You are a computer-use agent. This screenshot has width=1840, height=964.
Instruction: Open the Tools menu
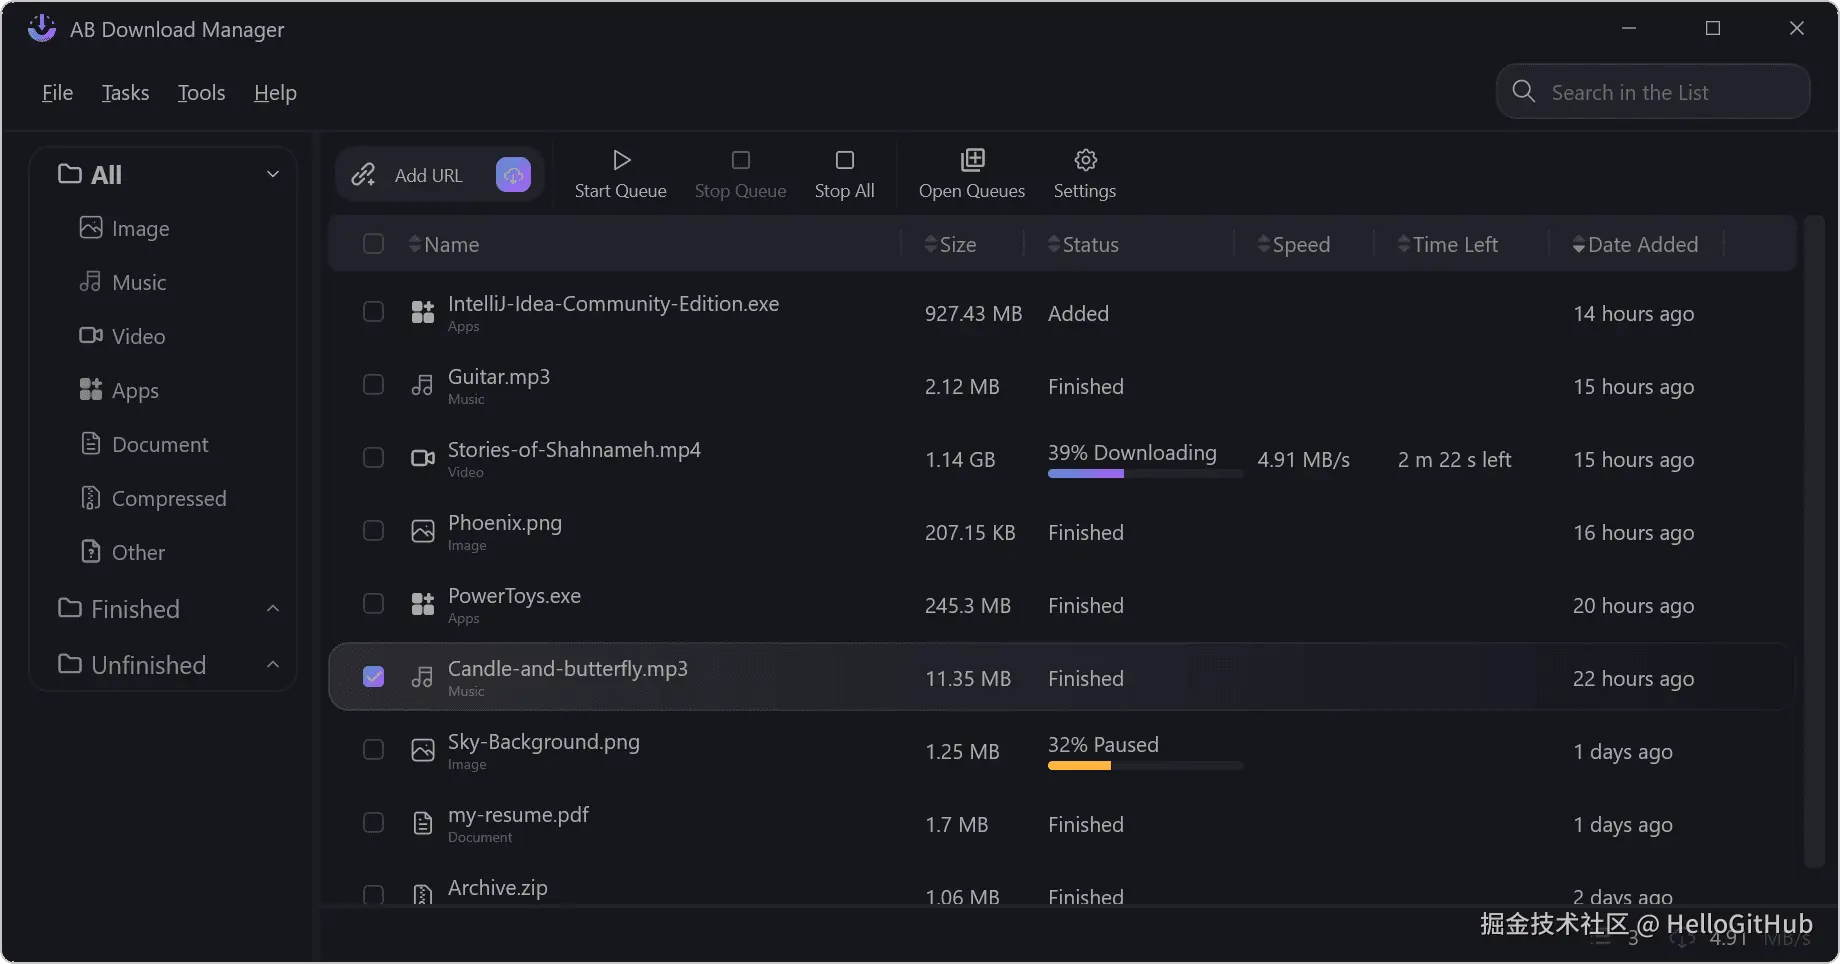(201, 93)
